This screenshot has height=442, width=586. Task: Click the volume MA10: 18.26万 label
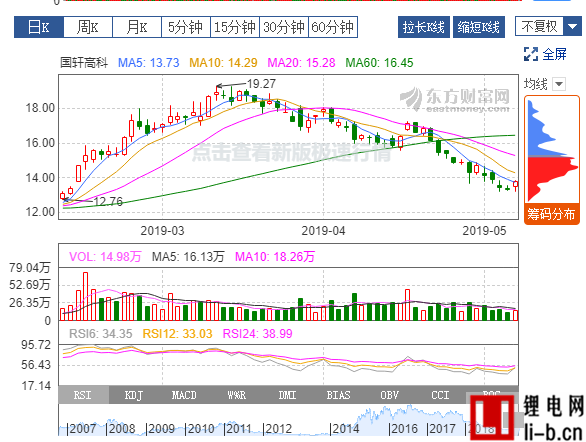pyautogui.click(x=275, y=257)
